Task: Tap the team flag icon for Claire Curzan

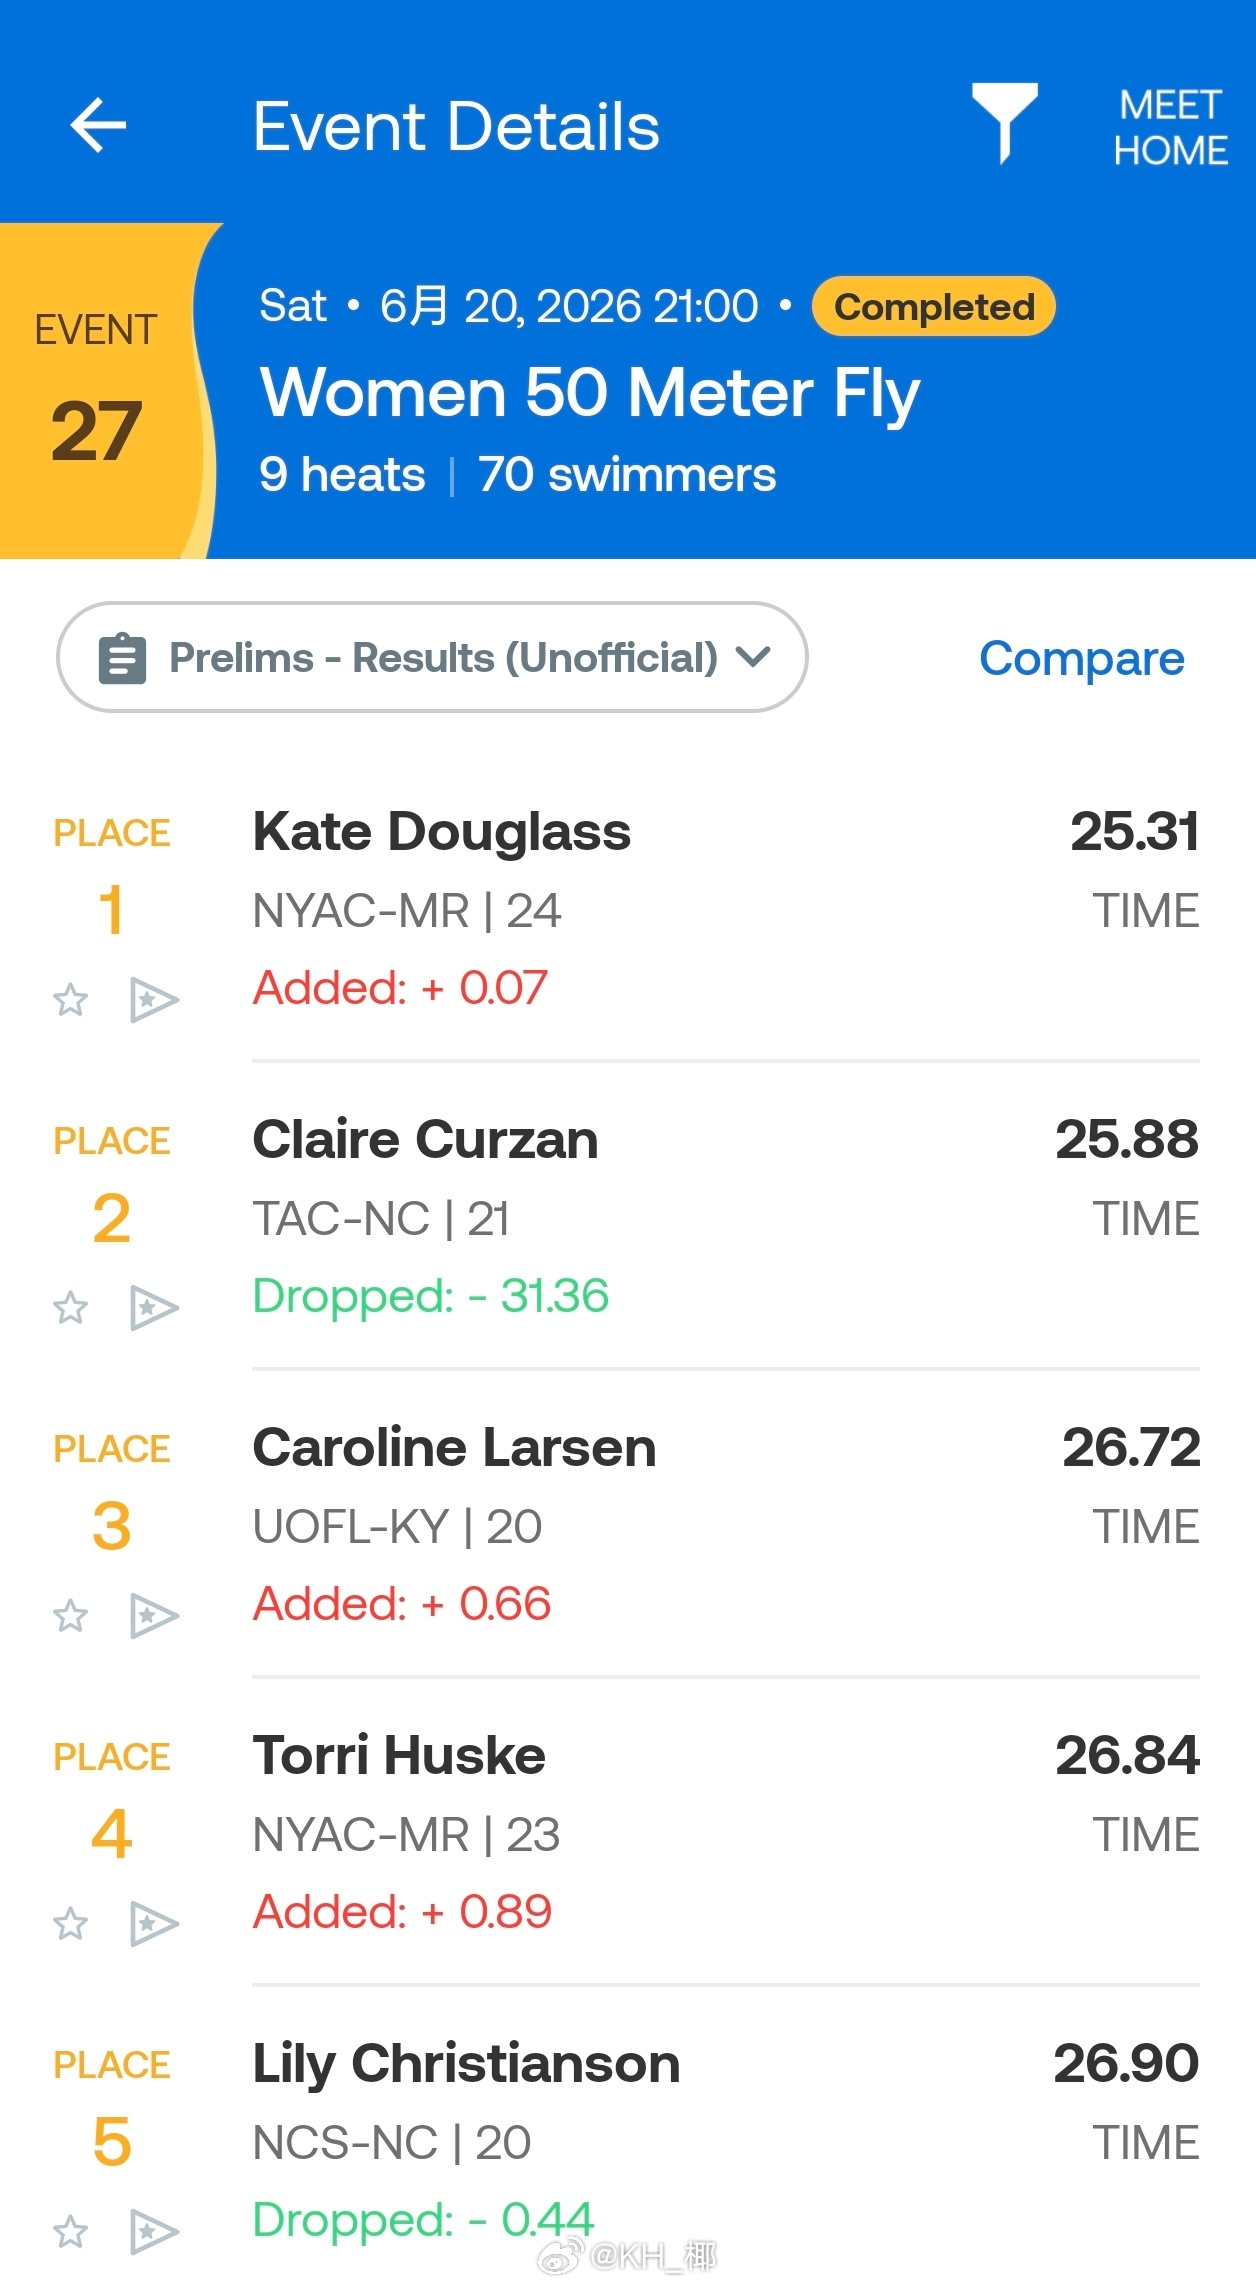Action: pos(154,1307)
